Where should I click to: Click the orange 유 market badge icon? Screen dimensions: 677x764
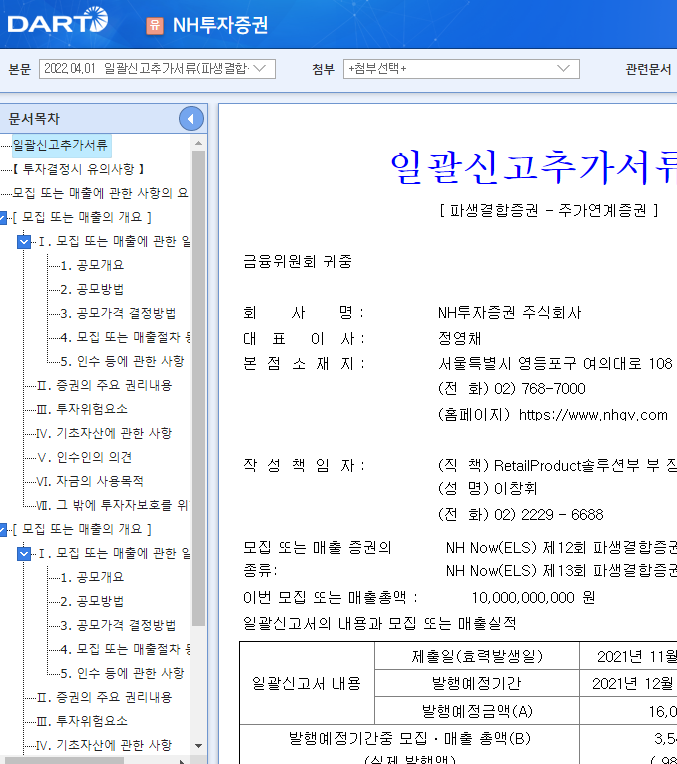pyautogui.click(x=155, y=25)
